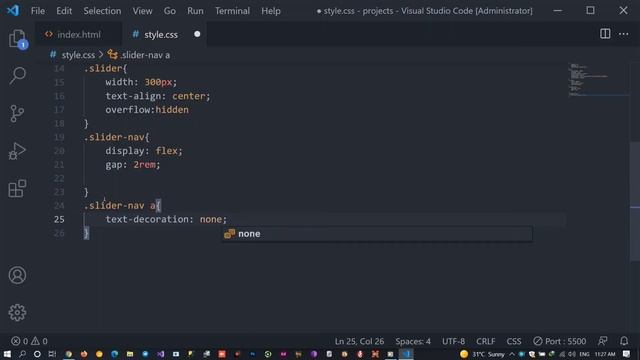Open the Search view in activity bar

(x=17, y=76)
